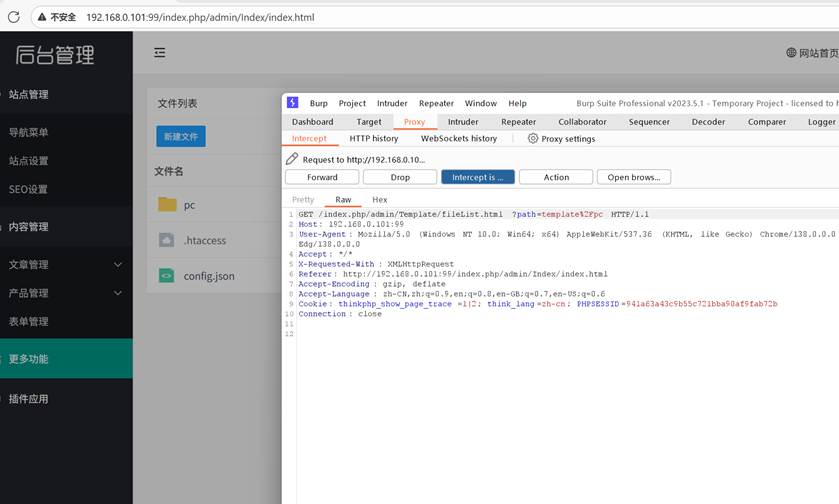
Task: Switch to the Target tab
Action: coord(369,122)
